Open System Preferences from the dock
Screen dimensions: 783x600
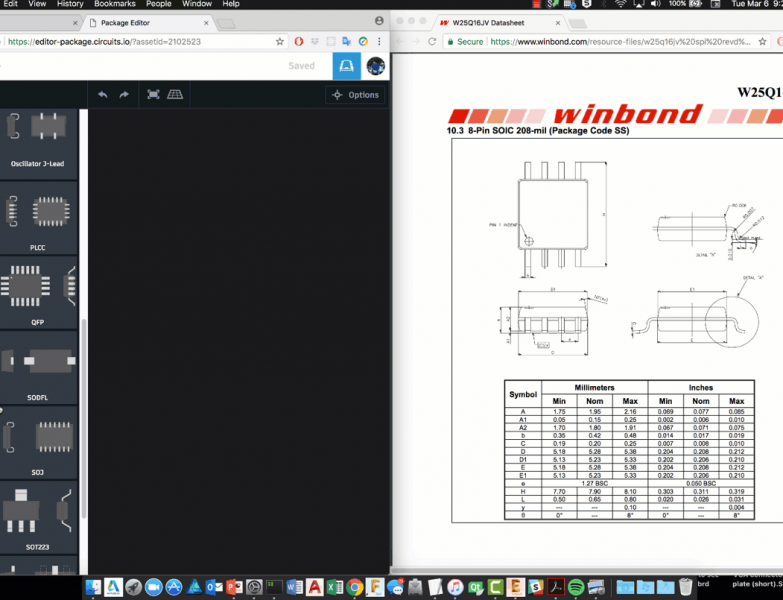[x=254, y=587]
